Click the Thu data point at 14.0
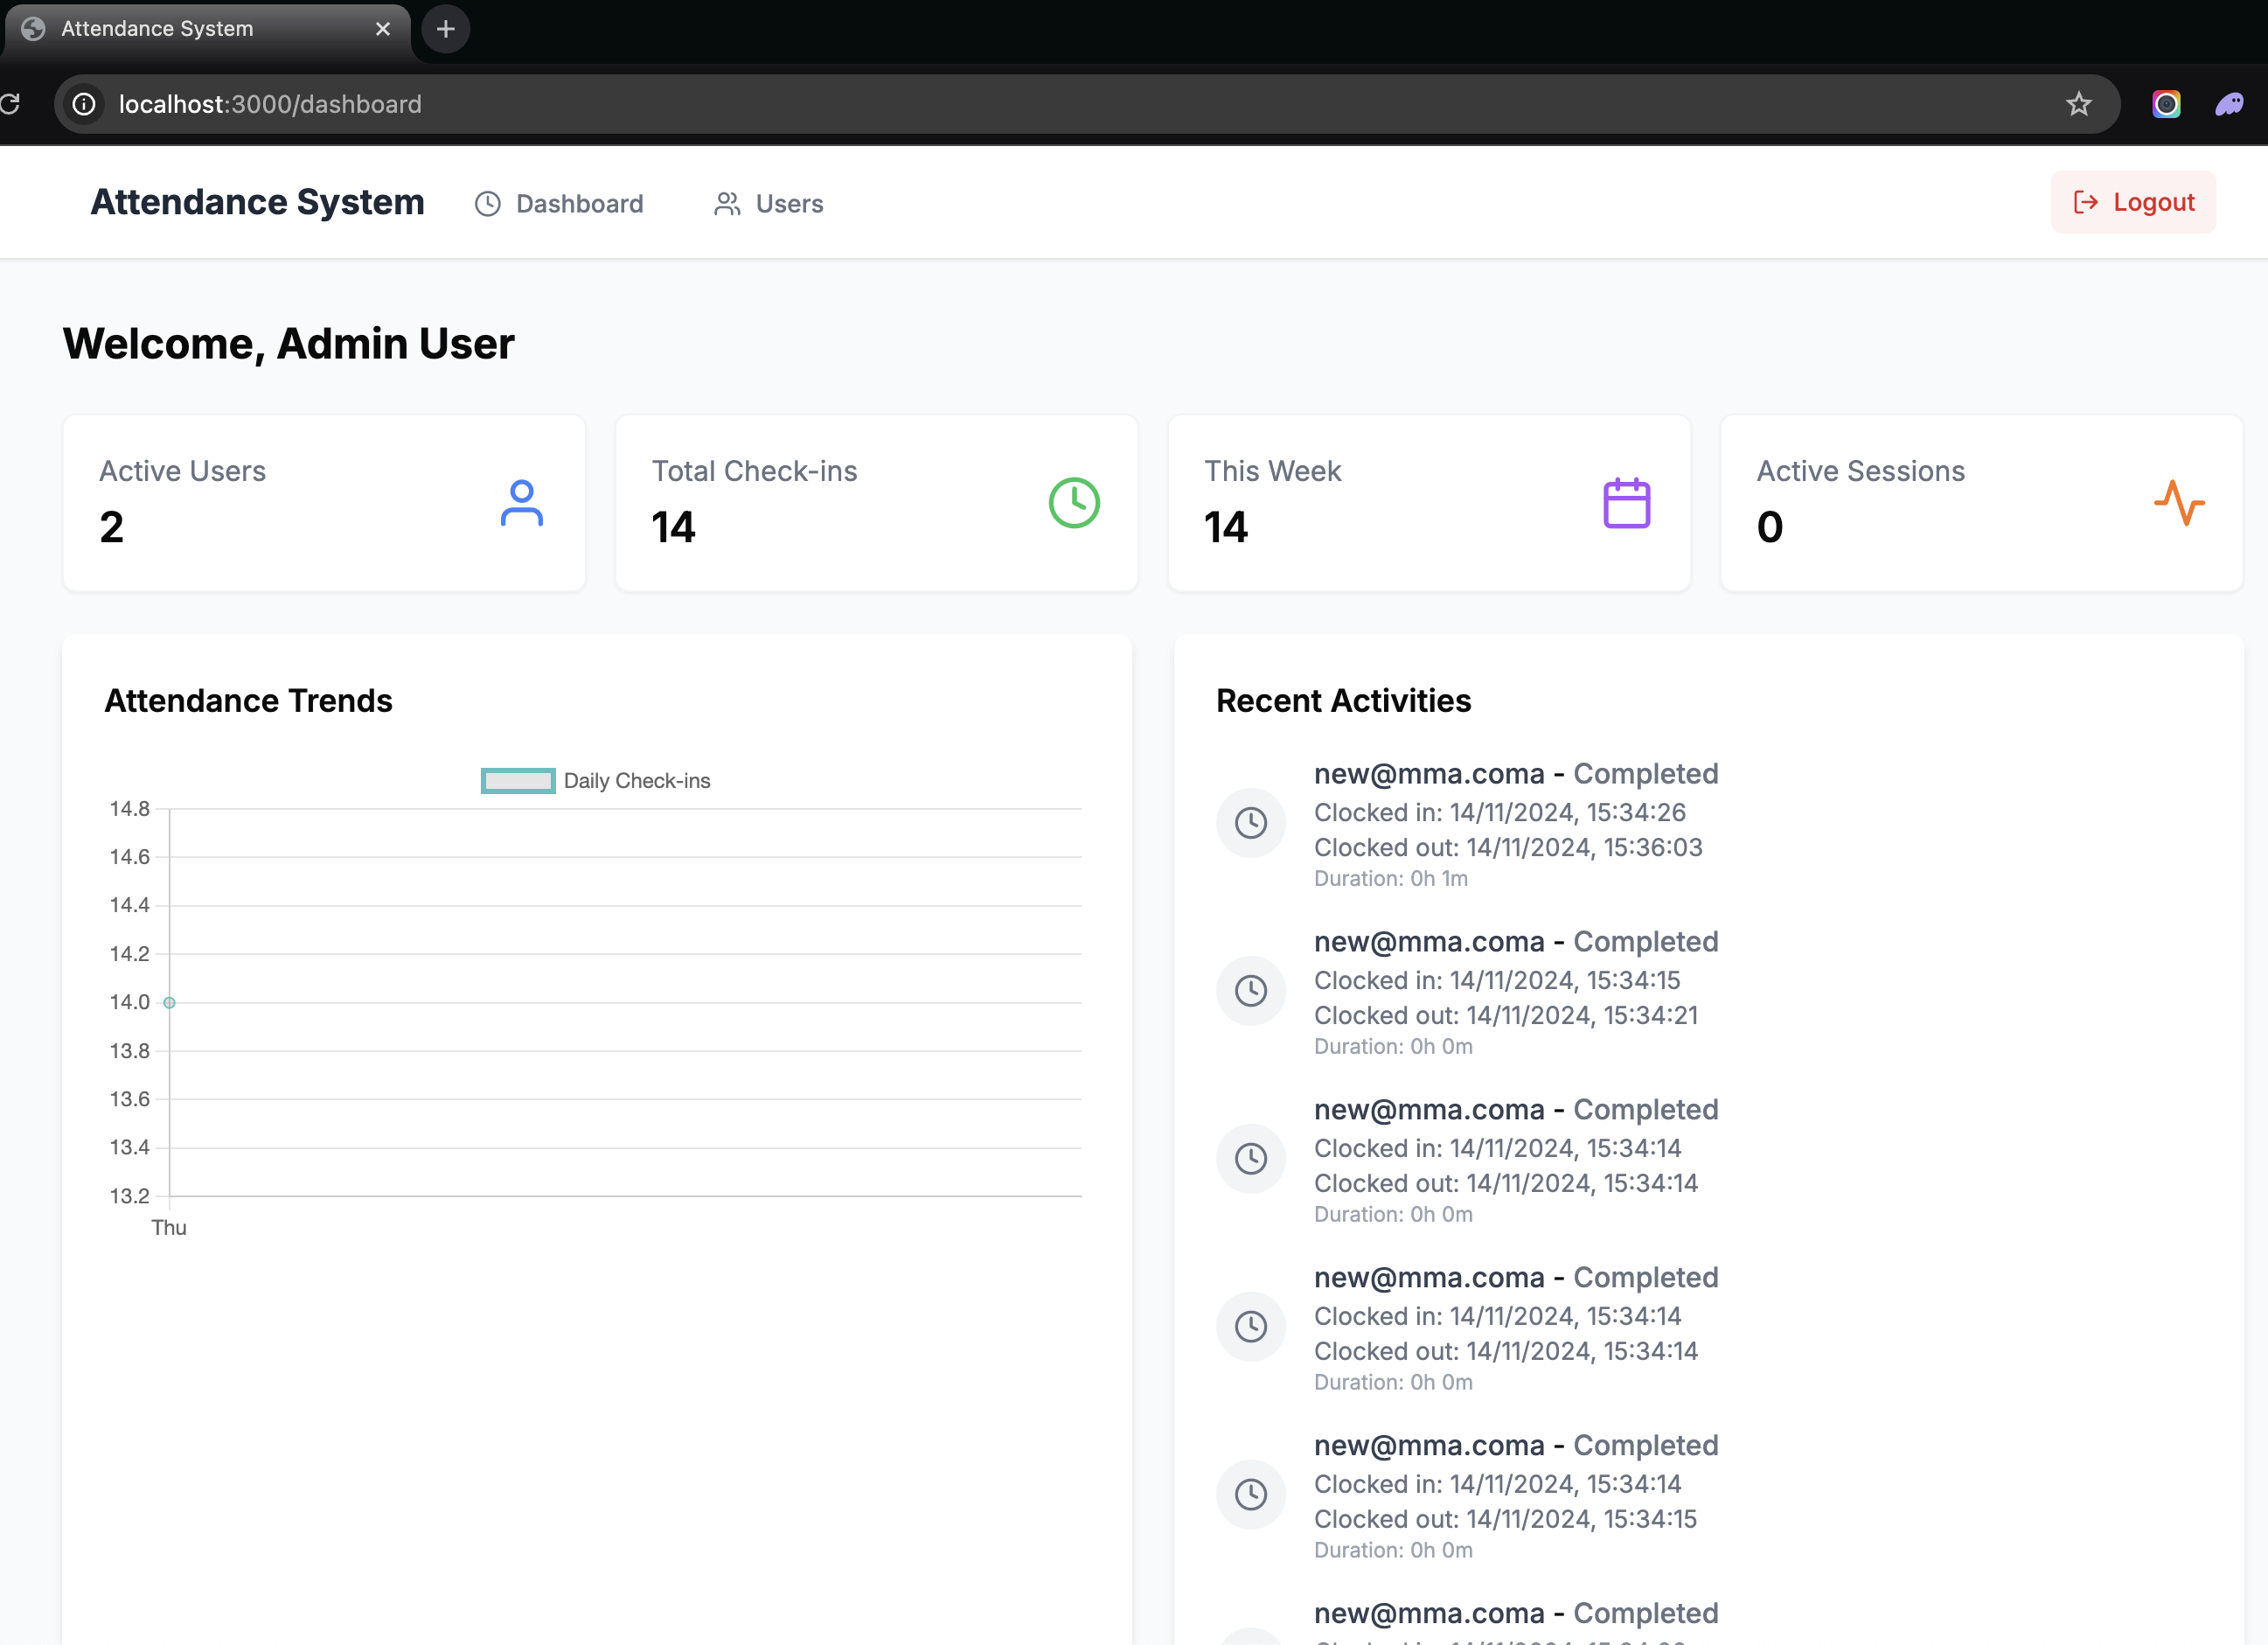Screen dimensions: 2268x1645 pos(169,1002)
